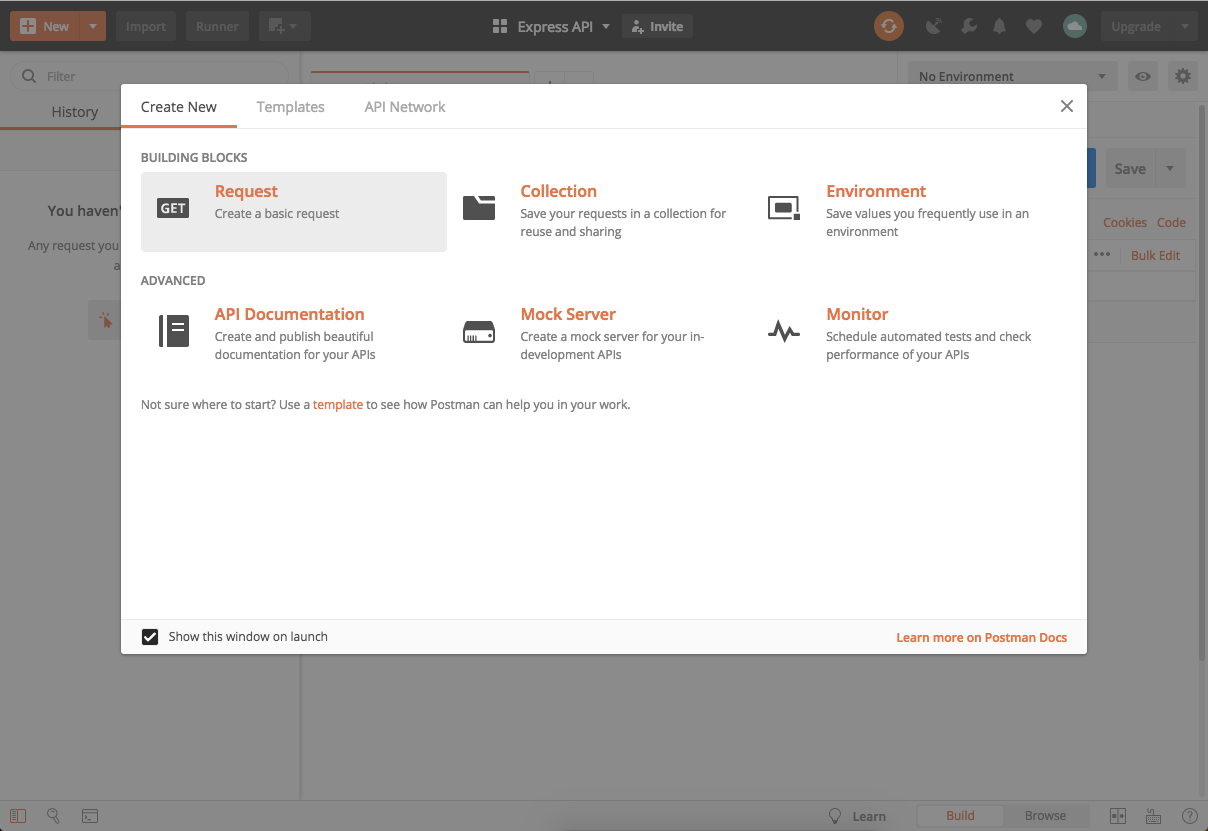1208x831 pixels.
Task: Open the sync status icon
Action: coord(888,25)
